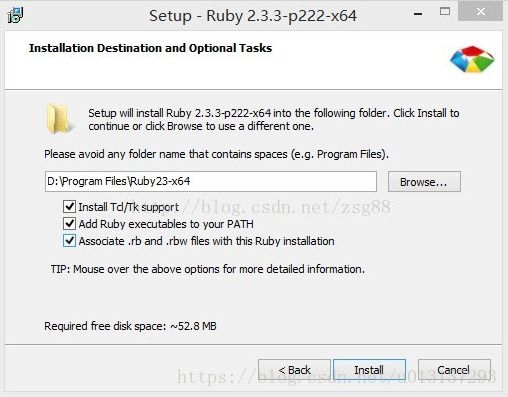
Task: Click the Ruby gem logo in the header
Action: (472, 59)
